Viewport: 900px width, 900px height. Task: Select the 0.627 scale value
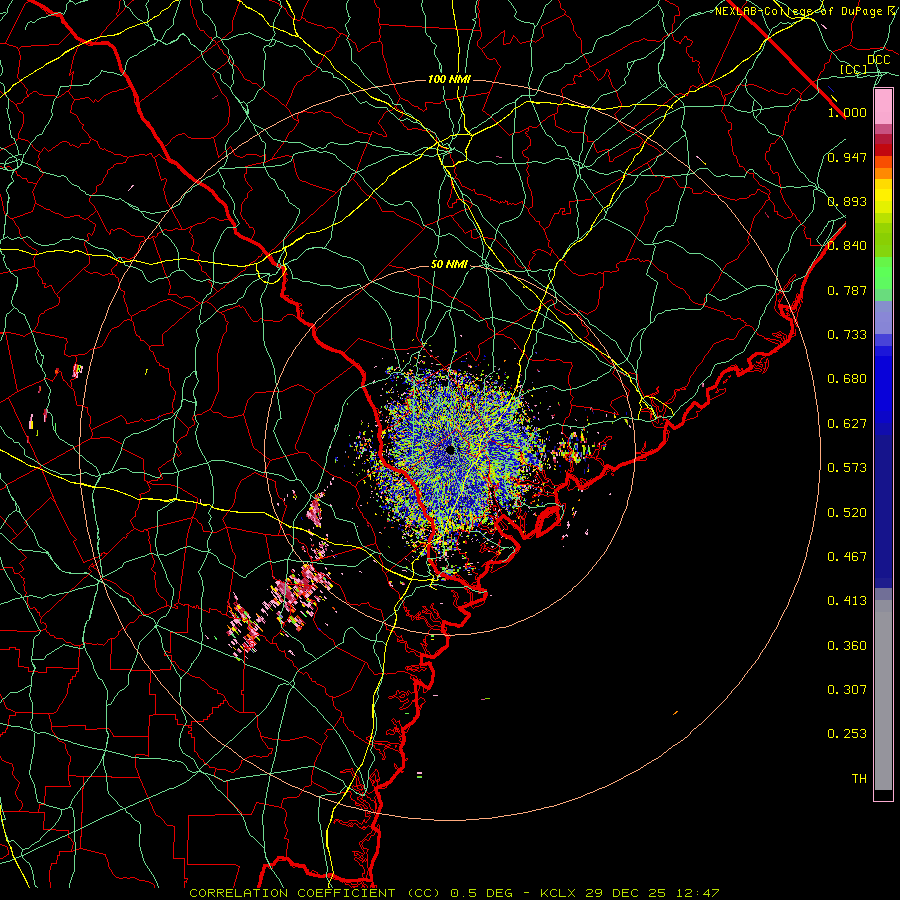click(x=847, y=424)
